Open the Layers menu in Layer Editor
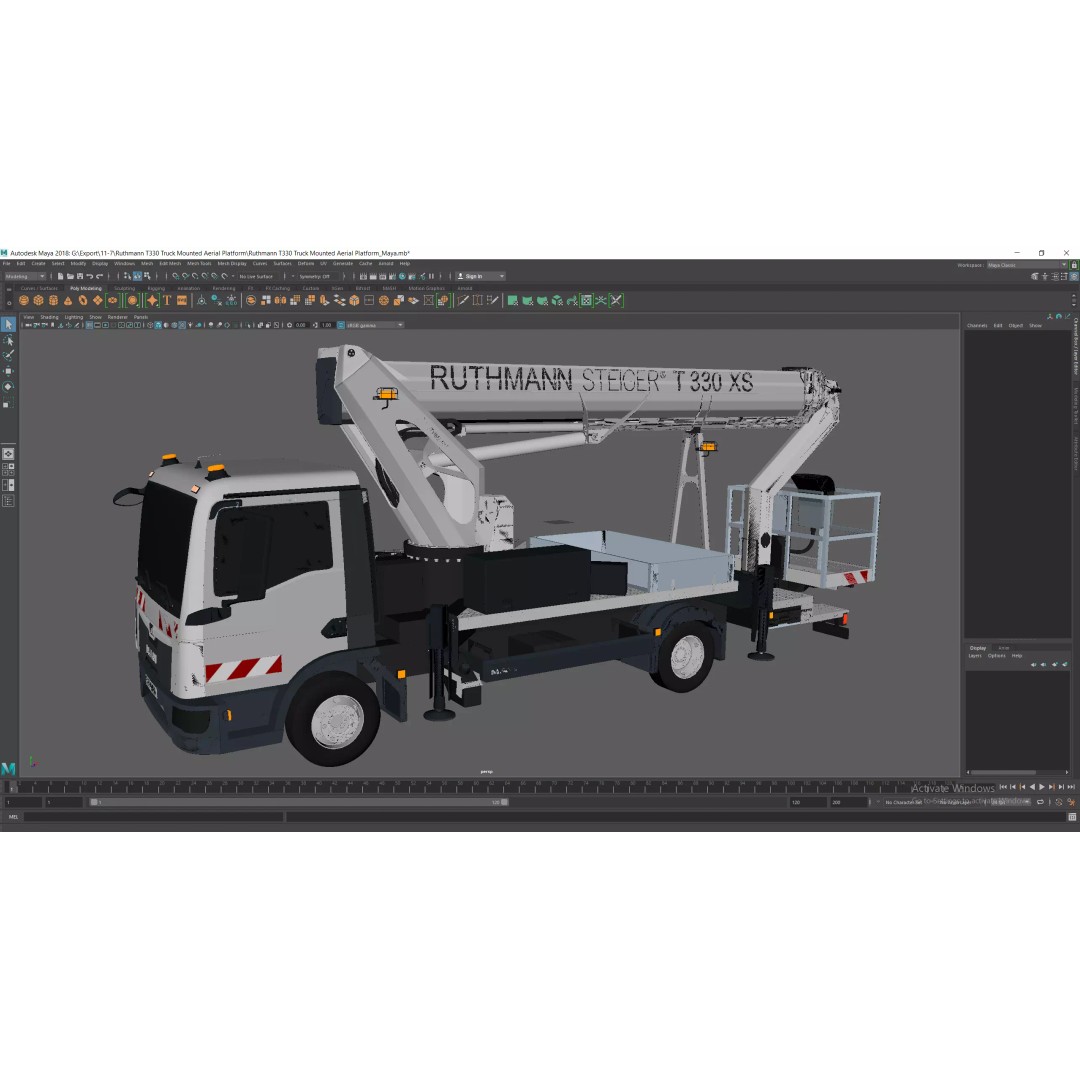Image resolution: width=1080 pixels, height=1080 pixels. pyautogui.click(x=975, y=656)
